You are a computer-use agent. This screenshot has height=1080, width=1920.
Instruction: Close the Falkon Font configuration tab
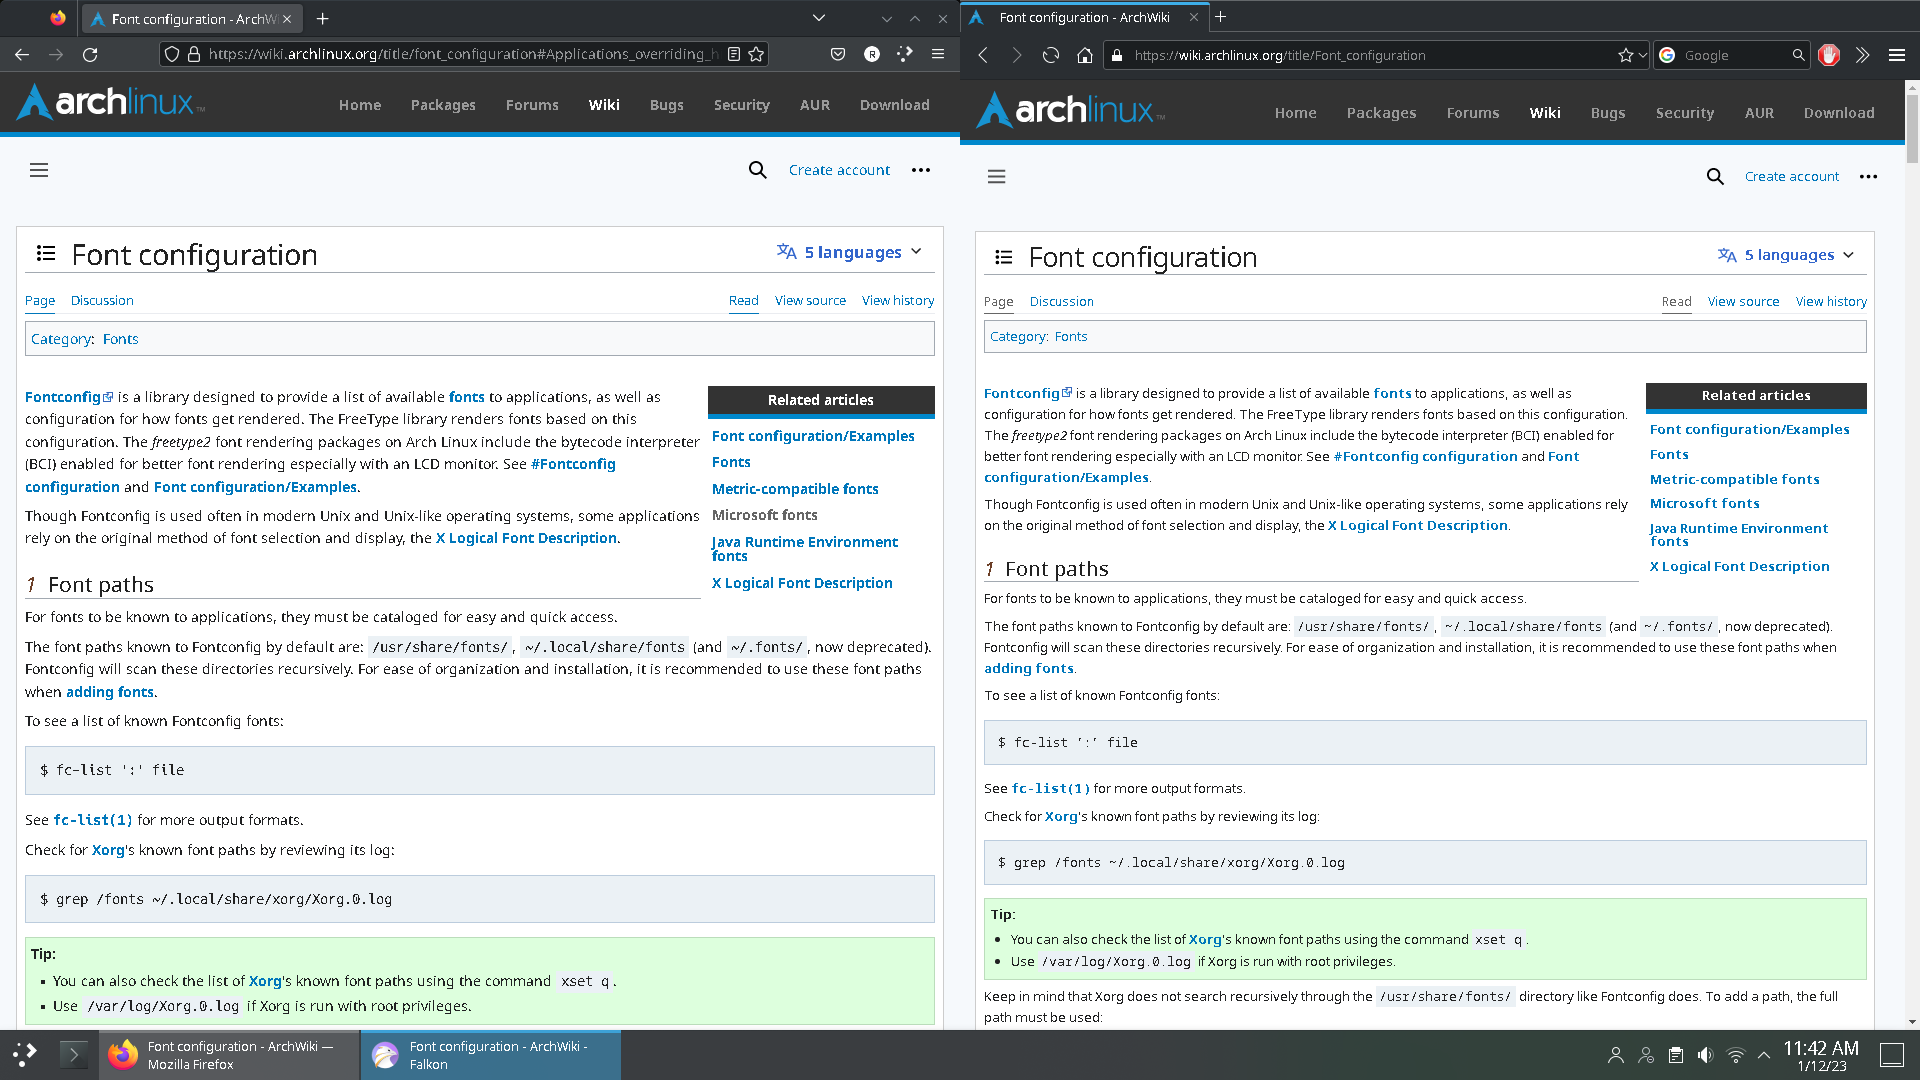pos(1193,17)
